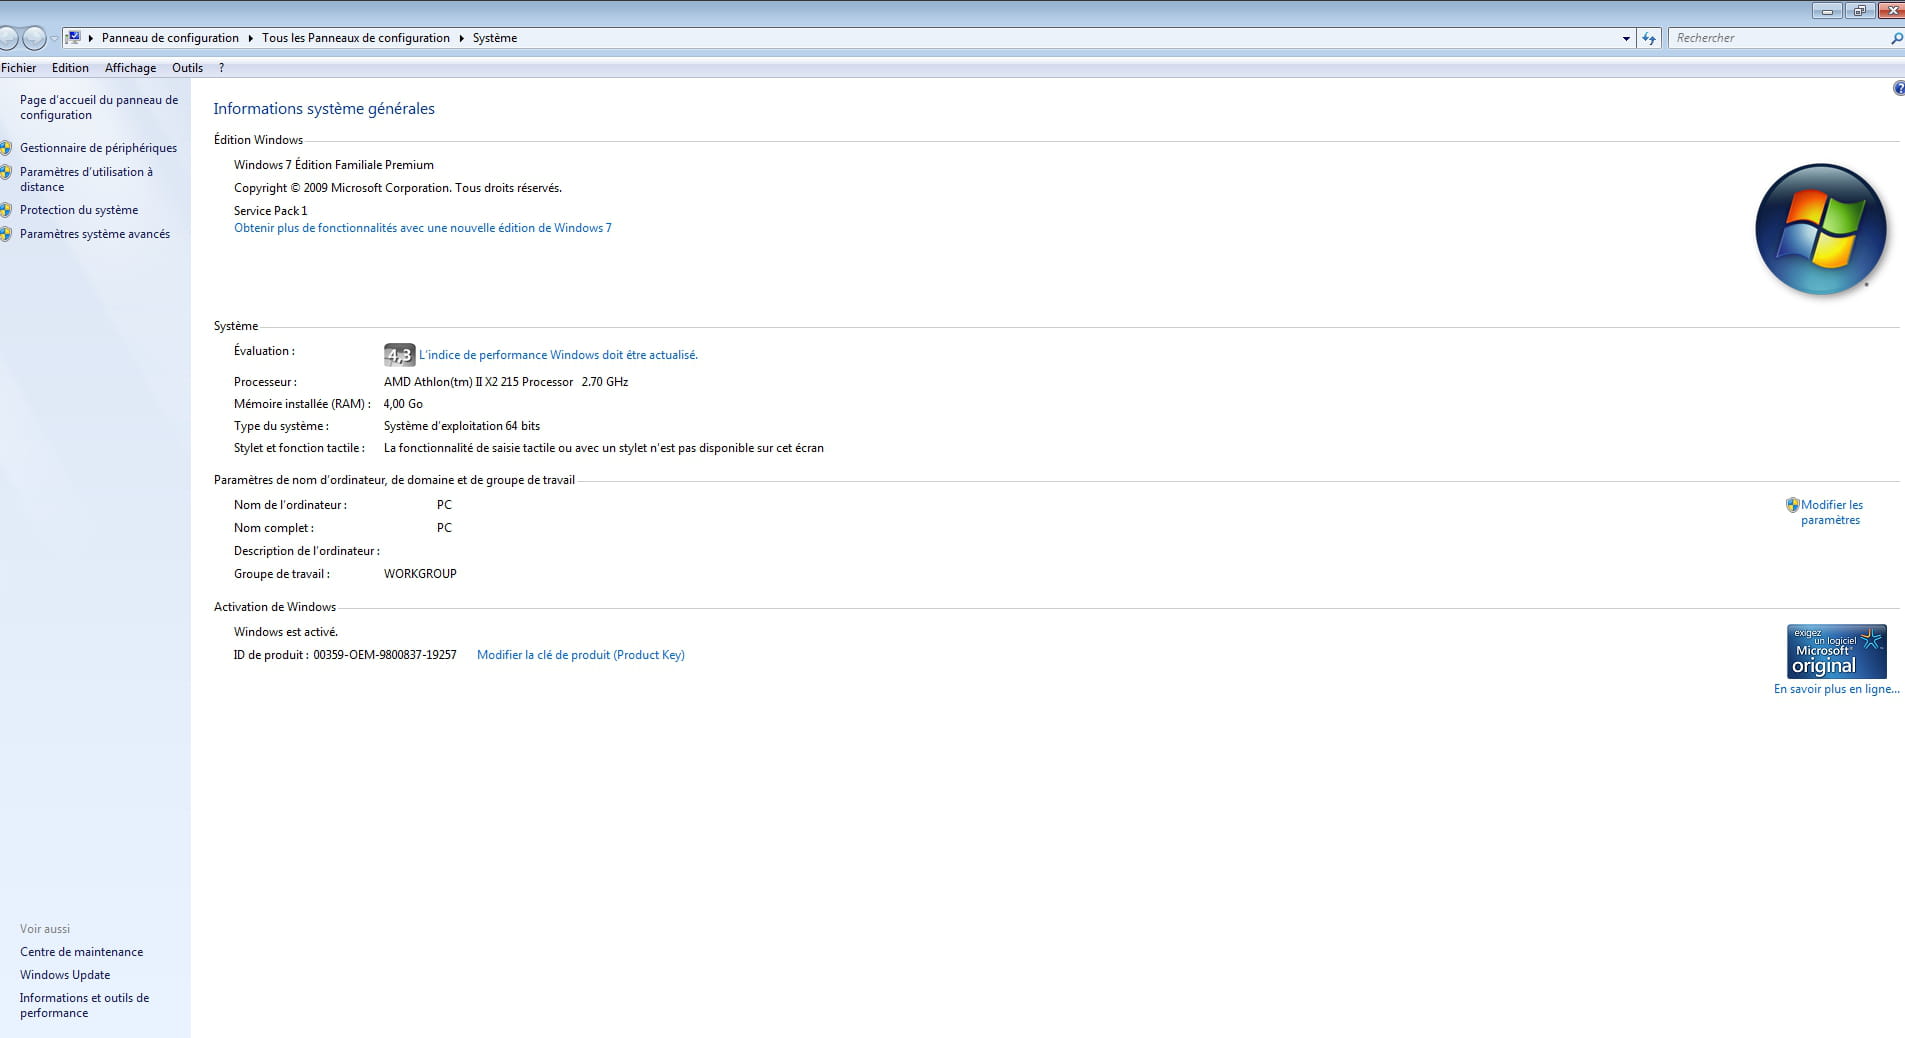Click in the Rechercher search field
Viewport: 1905px width, 1038px height.
point(1778,38)
